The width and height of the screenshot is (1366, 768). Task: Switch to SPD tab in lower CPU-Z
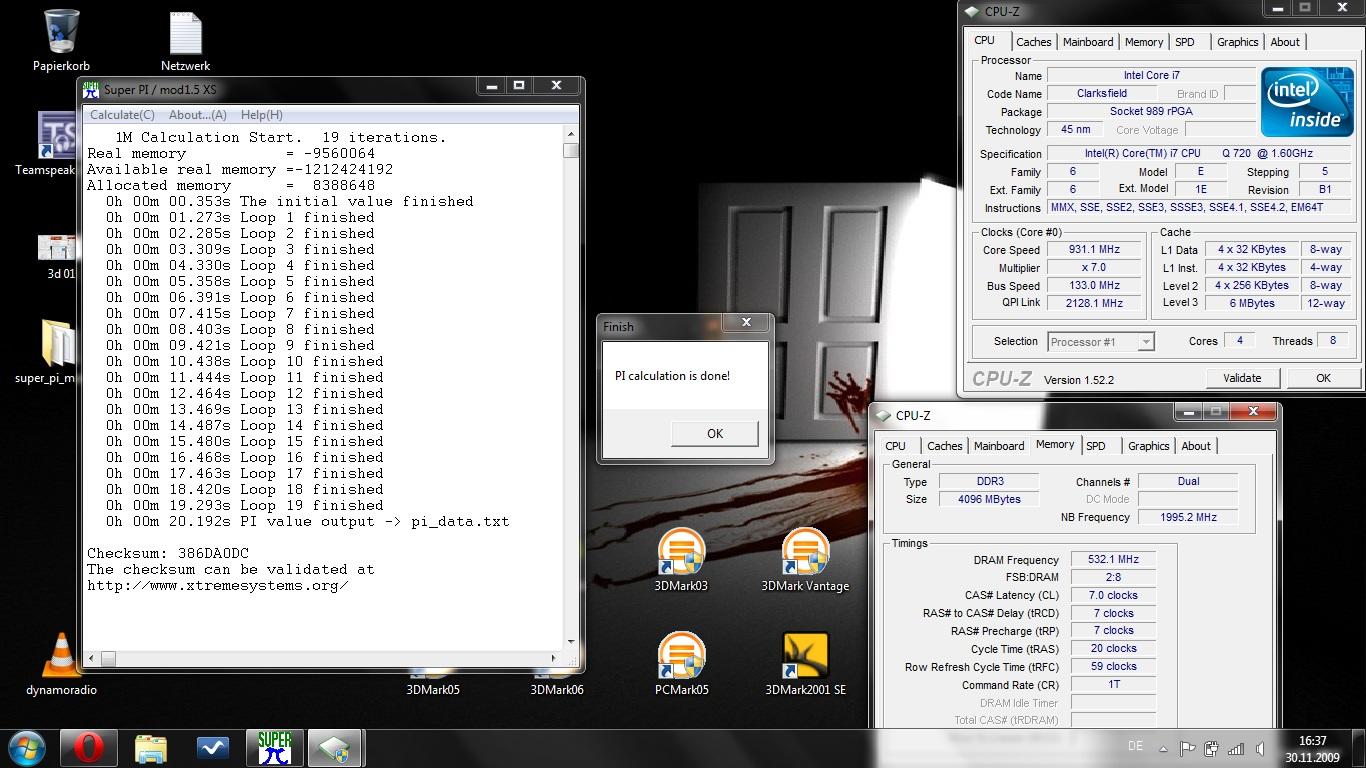[x=1096, y=446]
